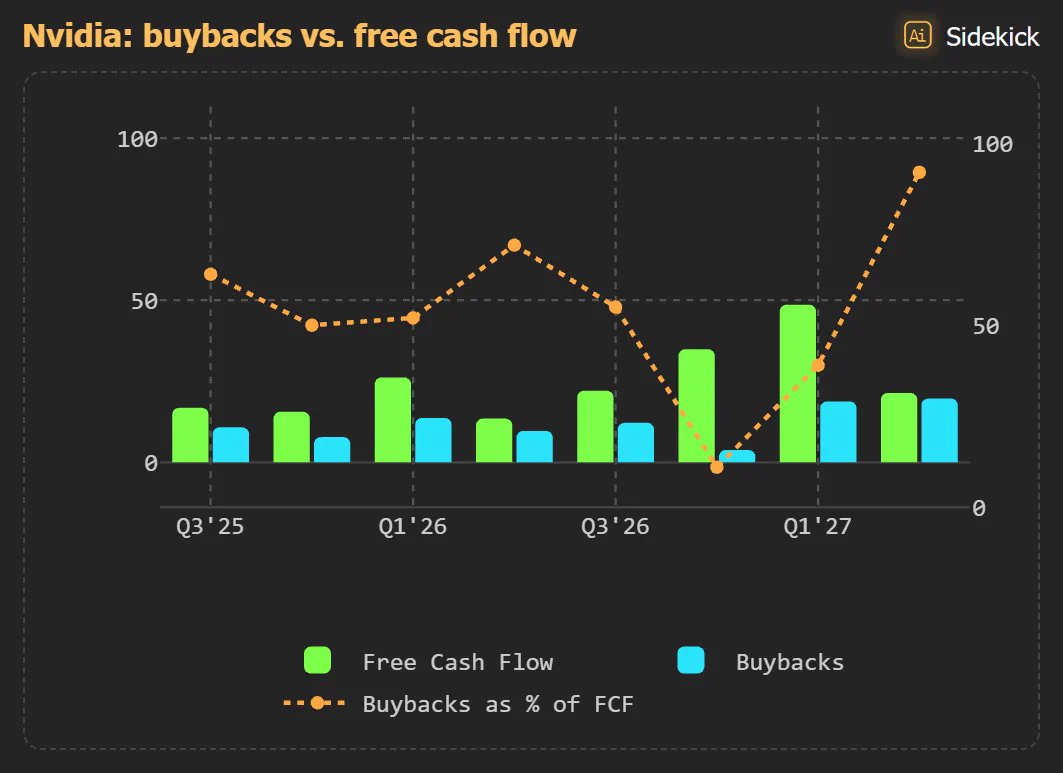This screenshot has width=1063, height=773.
Task: Hide the Buybacks series via legend text
Action: click(x=790, y=662)
